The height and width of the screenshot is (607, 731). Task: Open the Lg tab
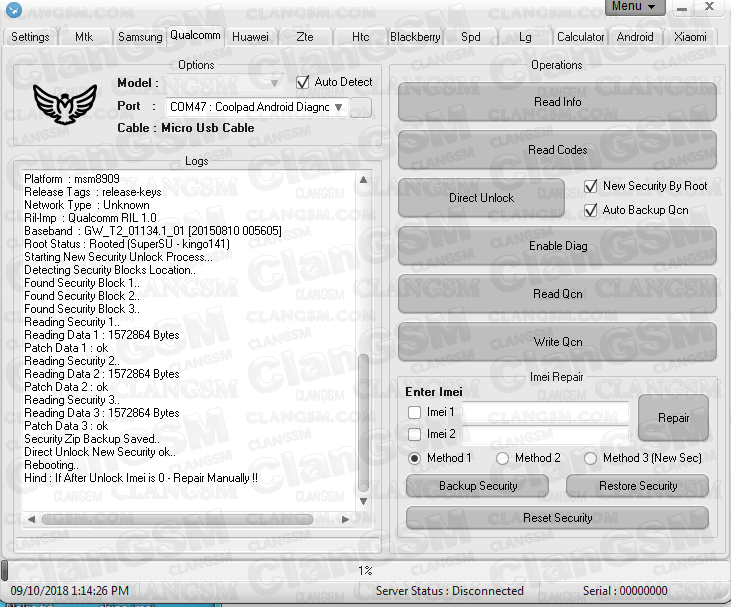(525, 37)
